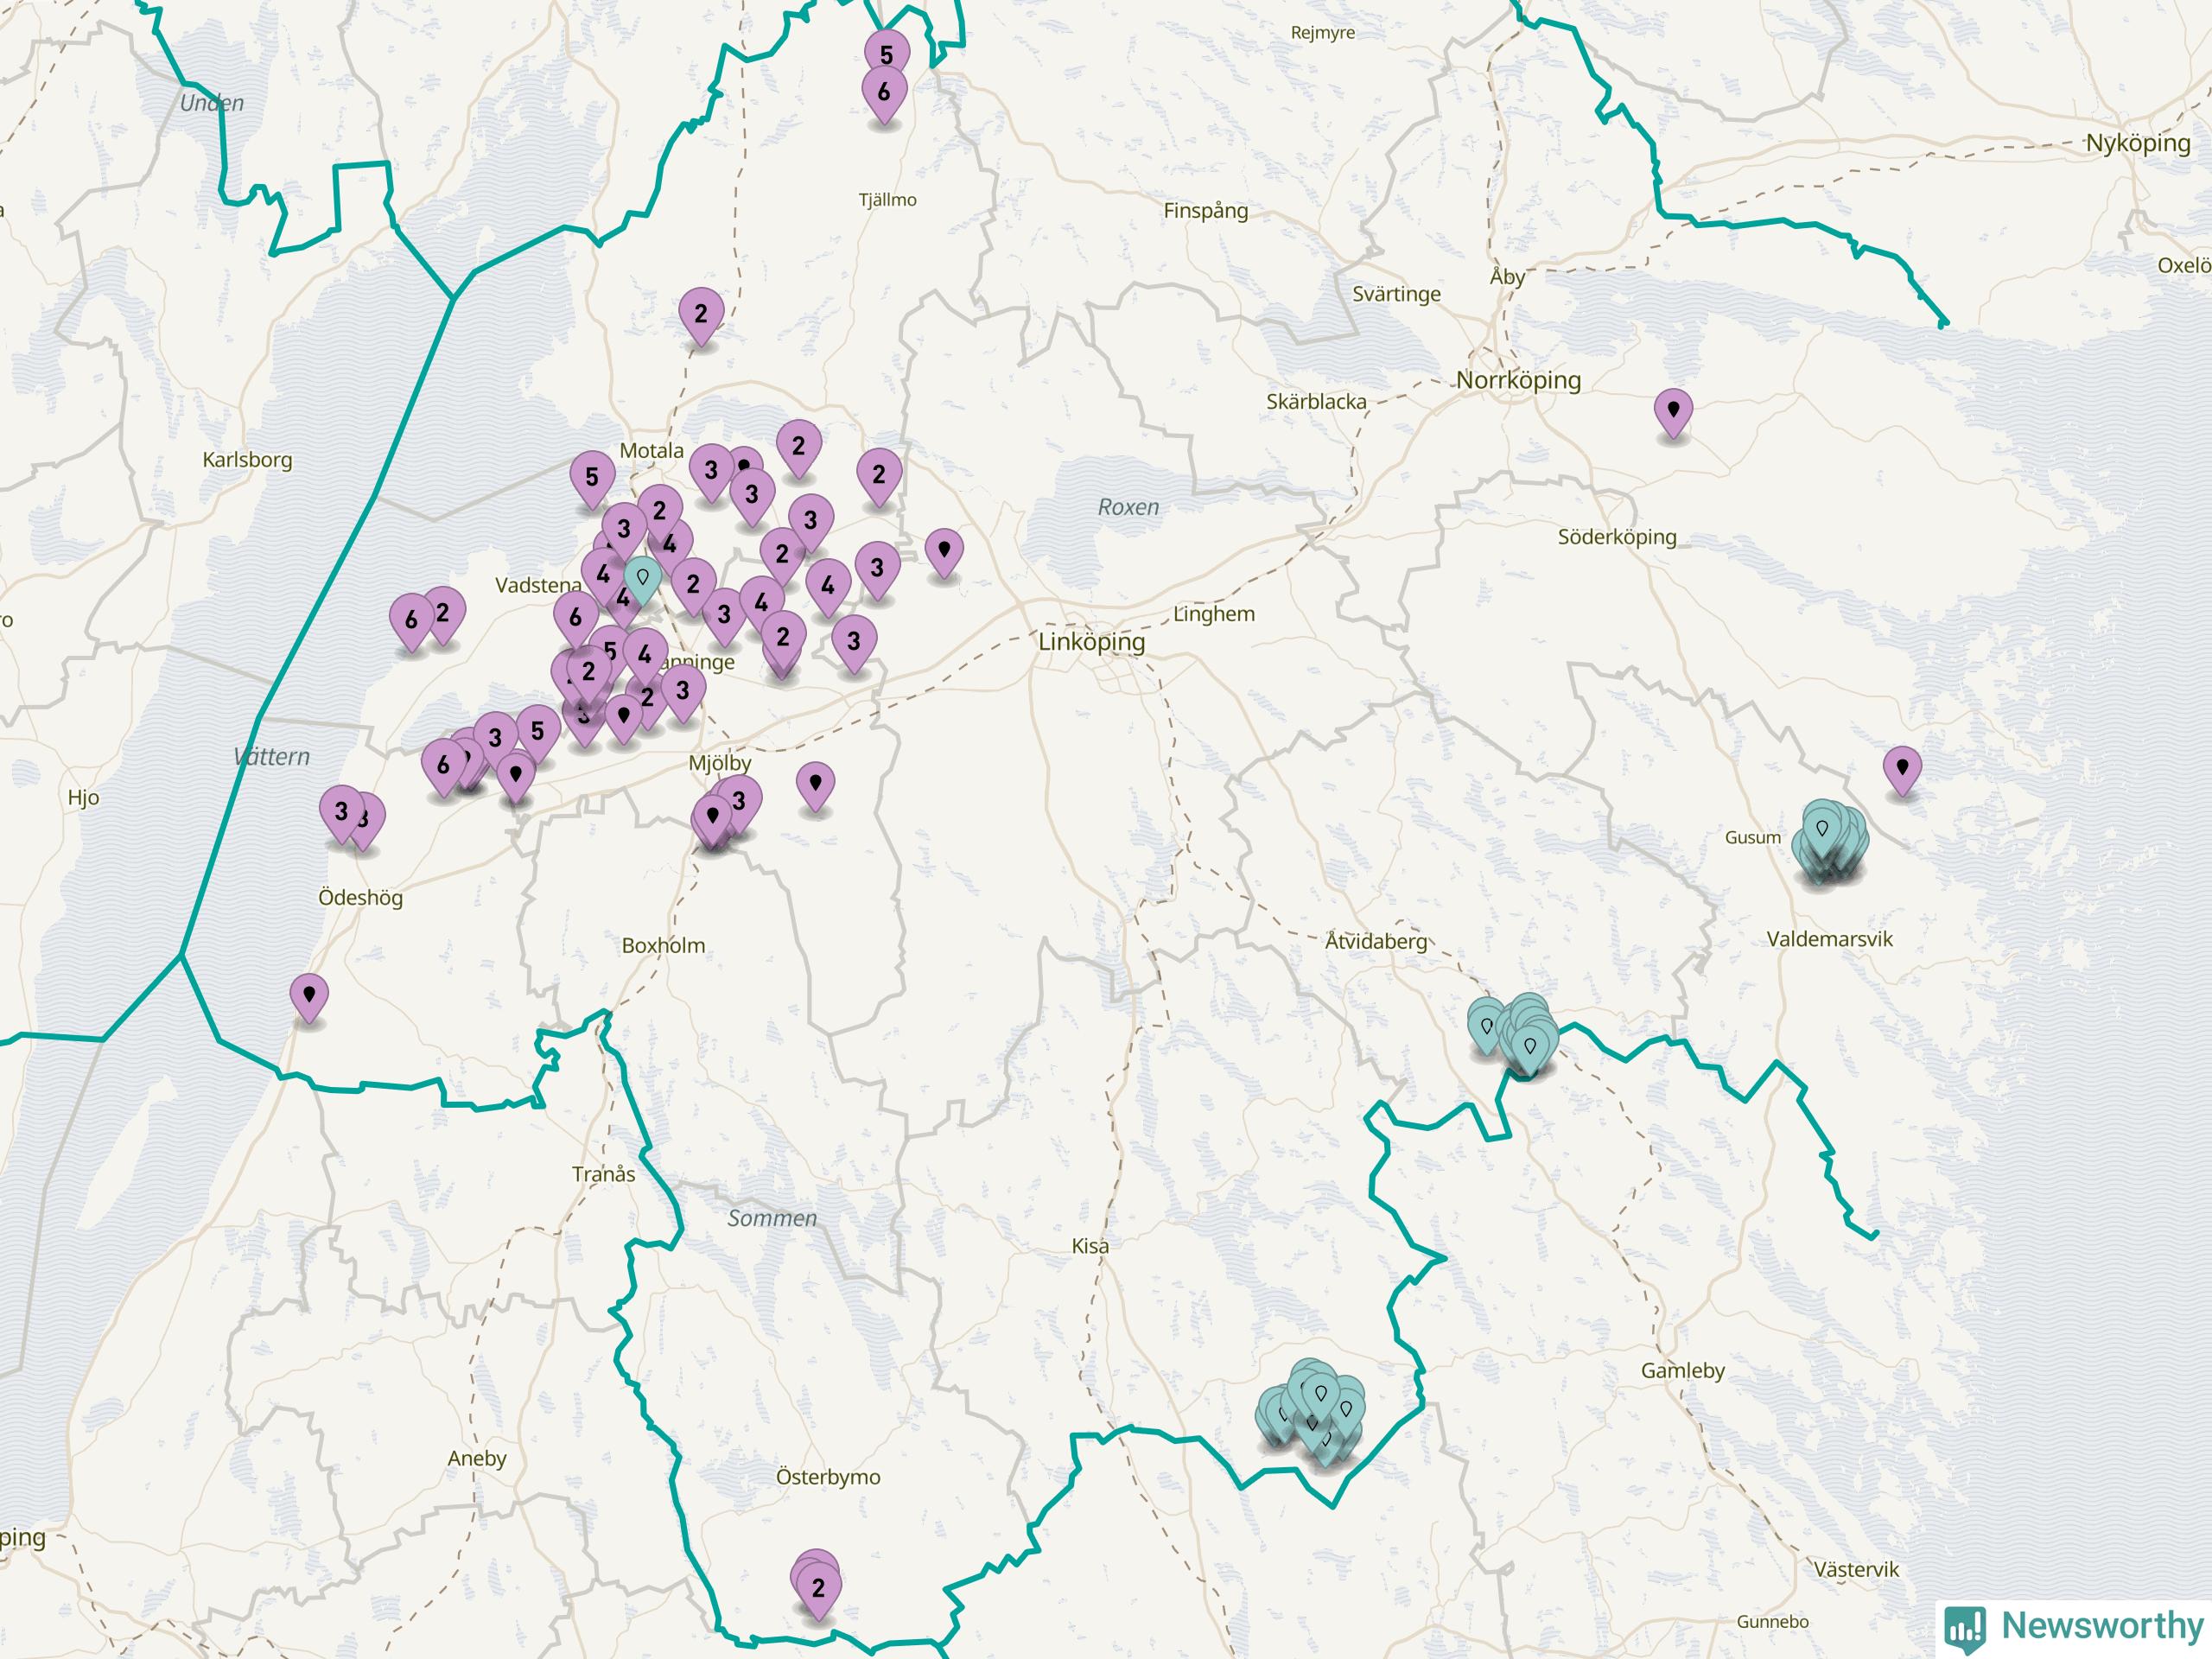Click the Valdemarsvik label

pos(1829,940)
